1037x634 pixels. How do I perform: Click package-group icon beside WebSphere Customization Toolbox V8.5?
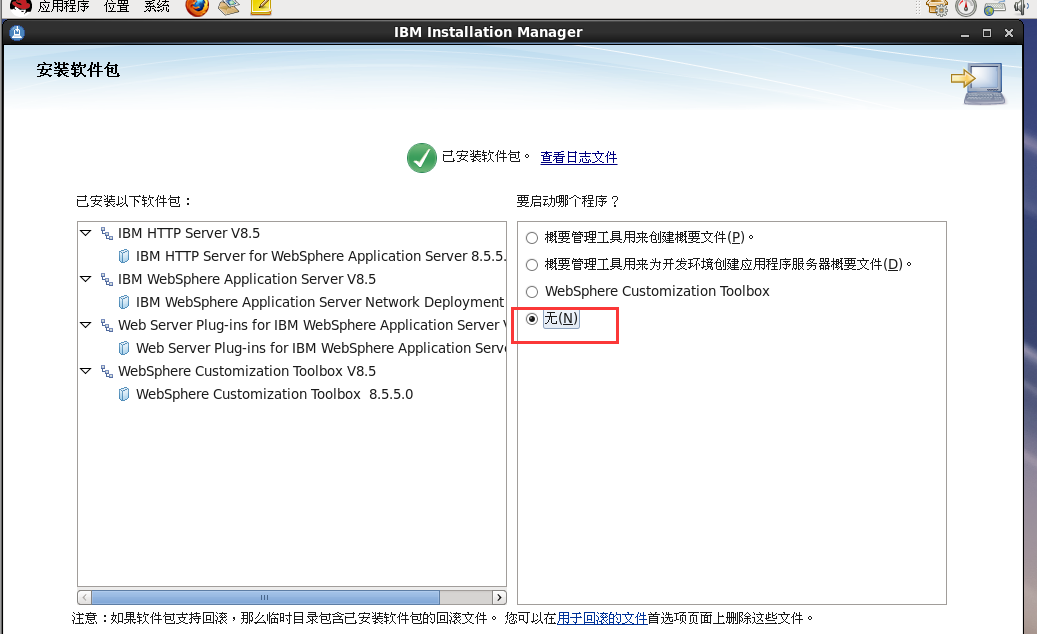point(106,371)
